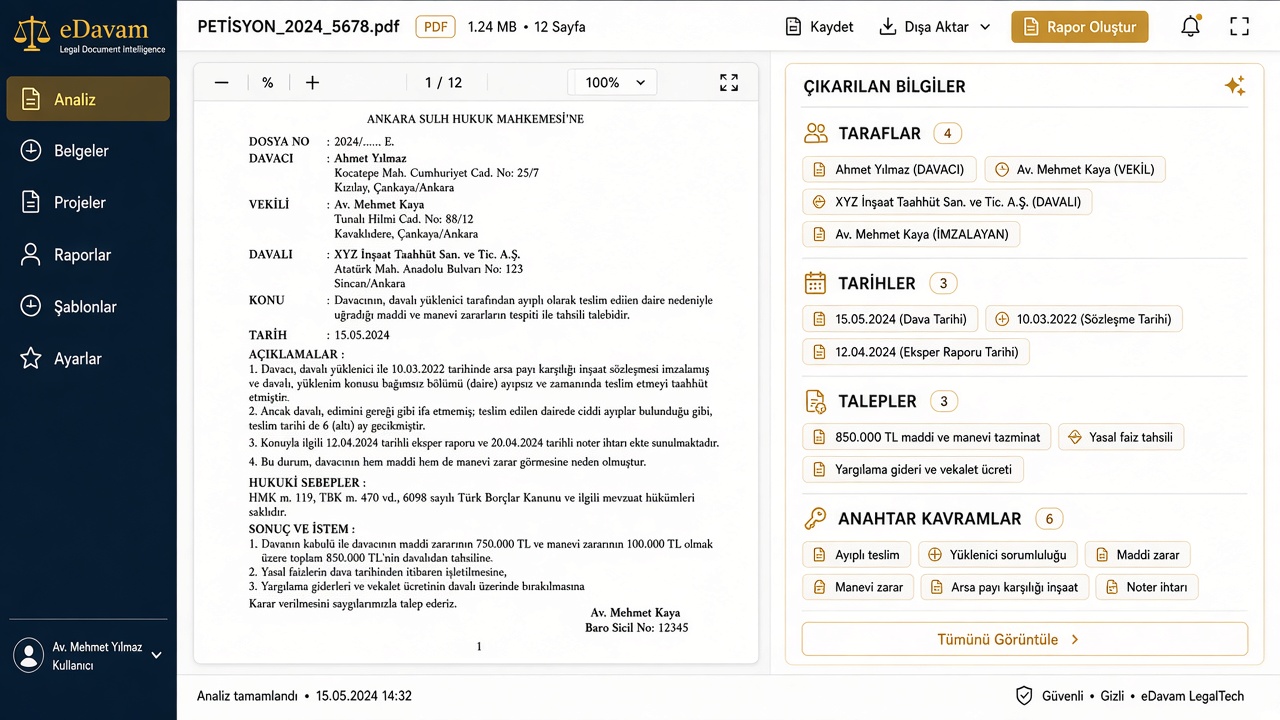Open the Dışa Aktar export dropdown
Screen dimensions: 1280x720
(x=934, y=27)
